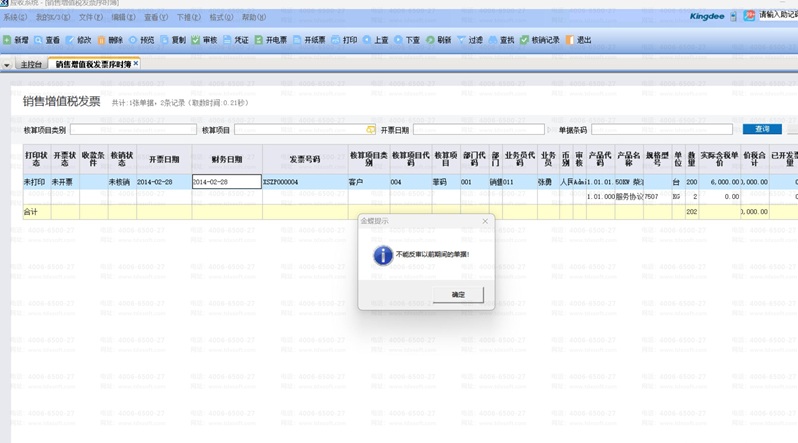Click the 修改 (modify) toolbar icon

[x=70, y=40]
